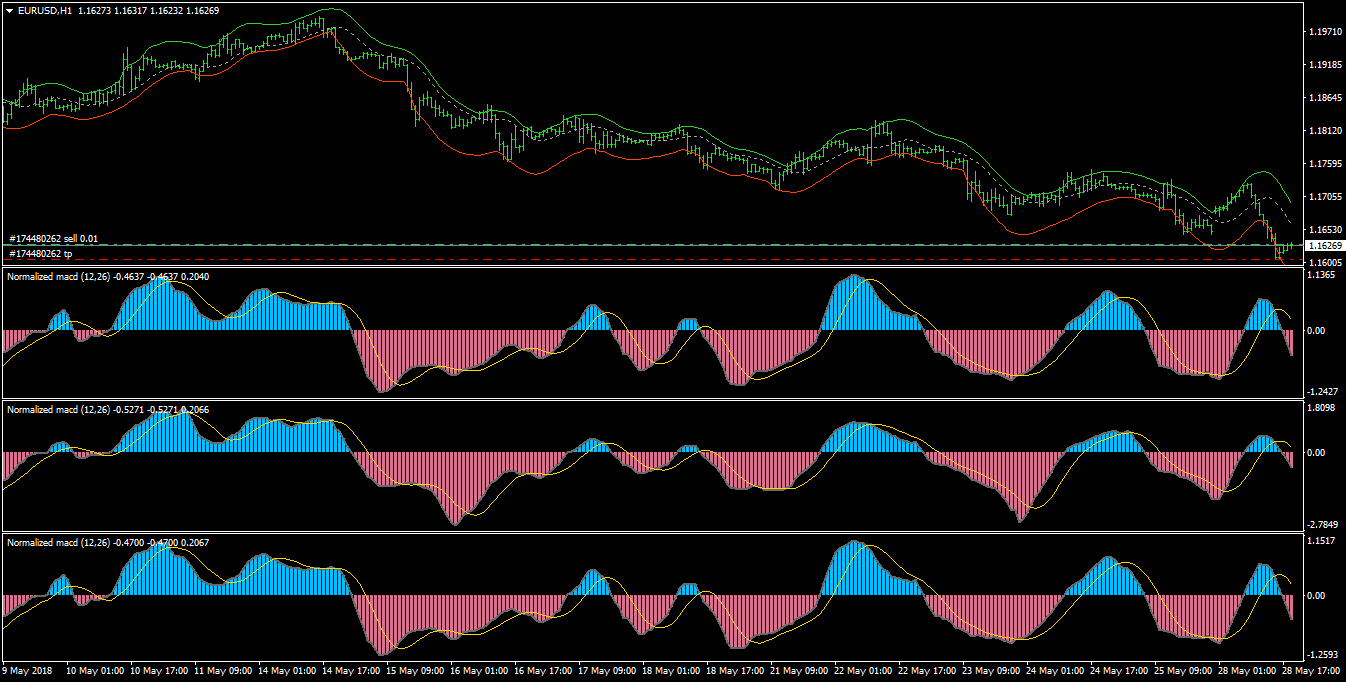Click the 17 May 09:00 time axis label
This screenshot has width=1346, height=682.
(x=608, y=671)
